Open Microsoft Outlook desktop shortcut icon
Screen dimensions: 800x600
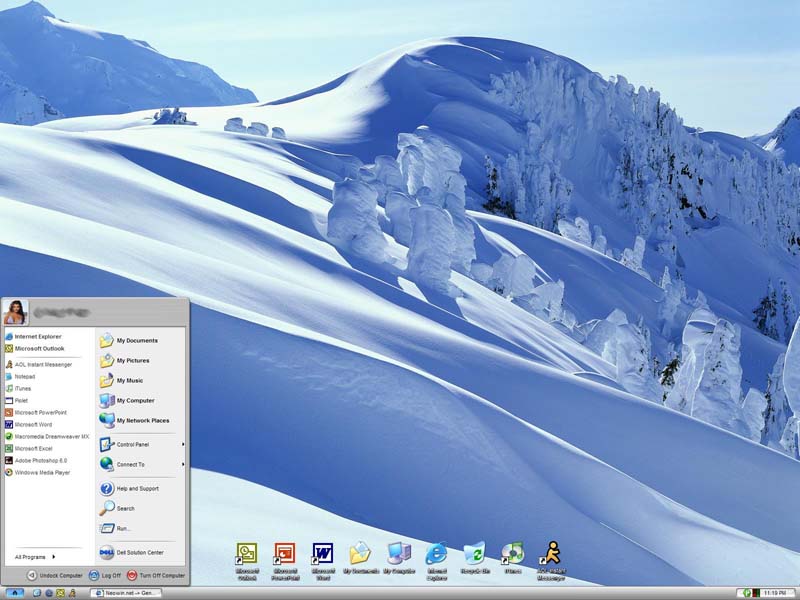(246, 554)
